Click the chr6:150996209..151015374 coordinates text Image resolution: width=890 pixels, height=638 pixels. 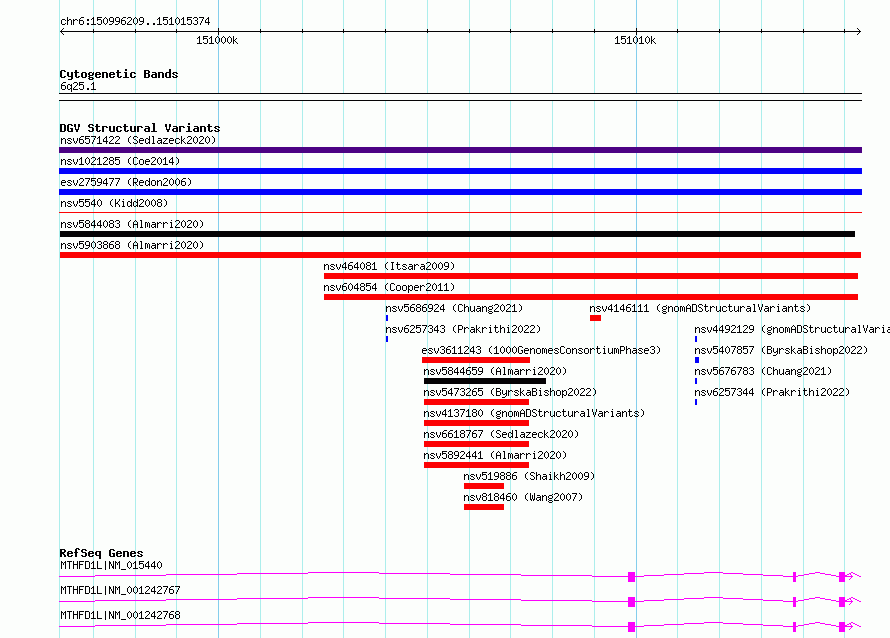click(135, 21)
